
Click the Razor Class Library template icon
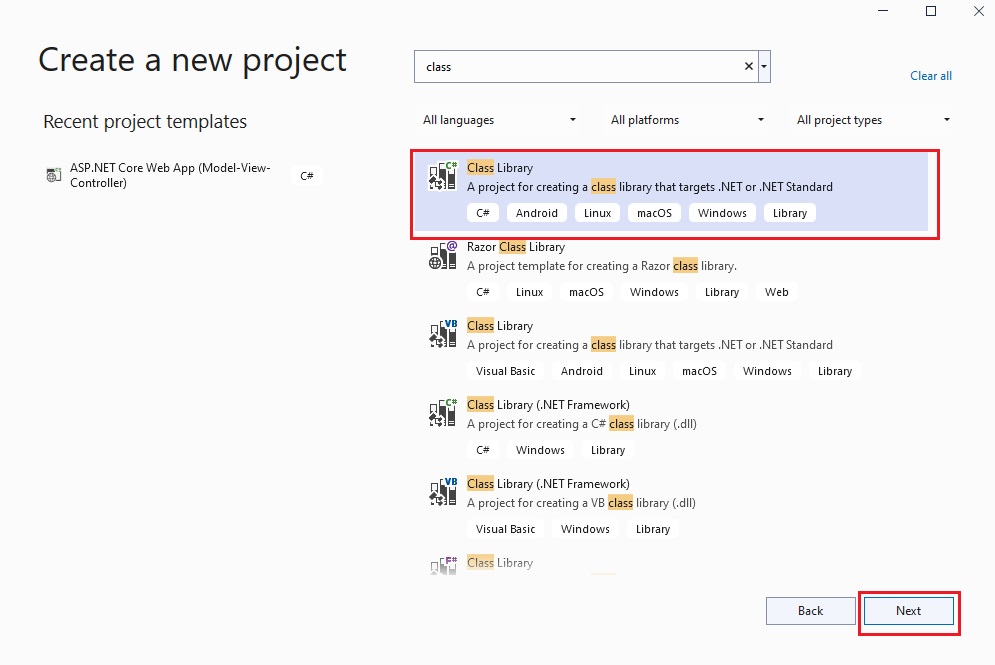tap(443, 255)
